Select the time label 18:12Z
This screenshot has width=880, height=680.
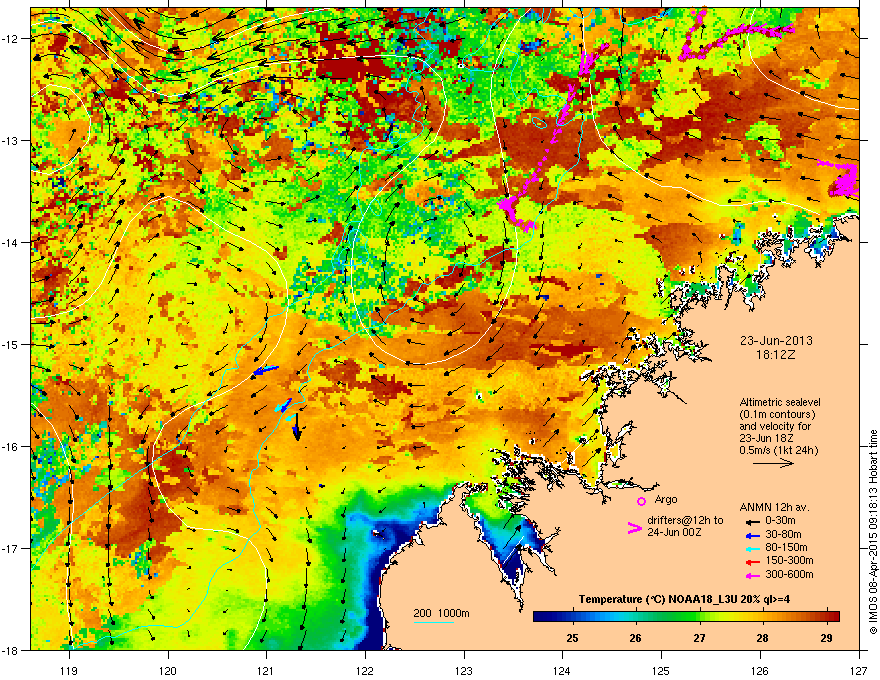[776, 355]
